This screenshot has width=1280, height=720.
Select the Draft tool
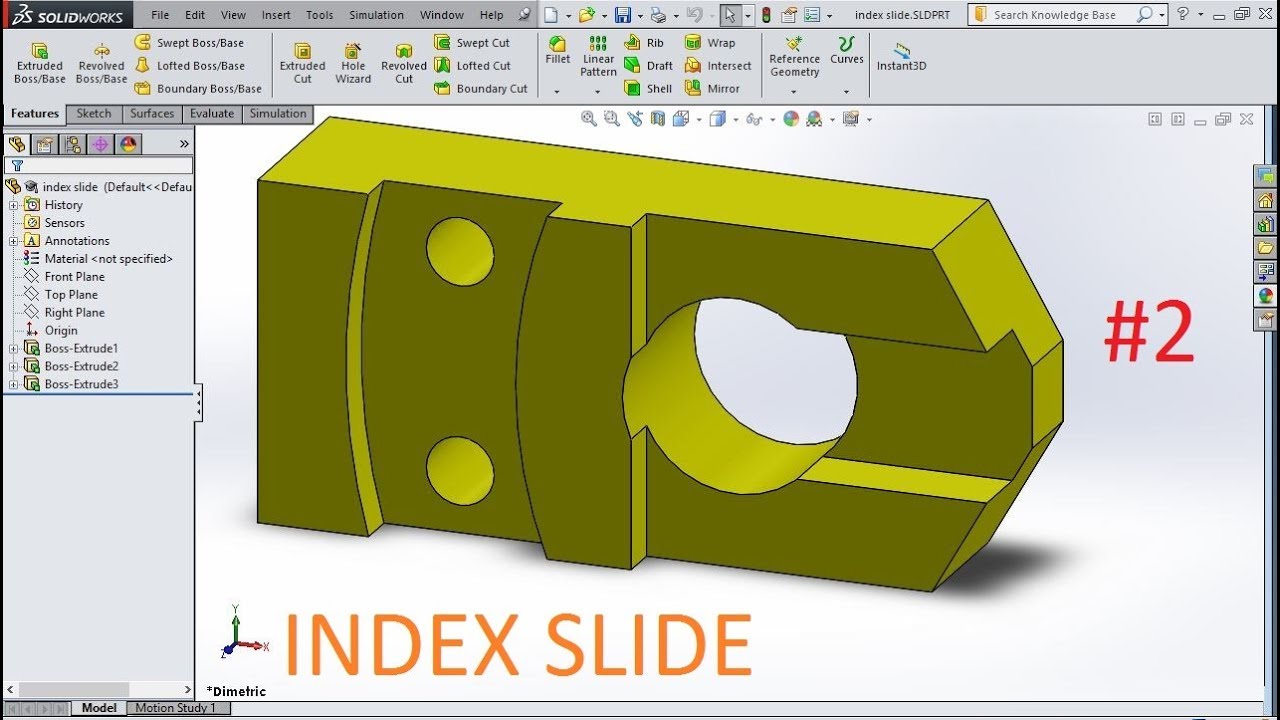coord(648,66)
